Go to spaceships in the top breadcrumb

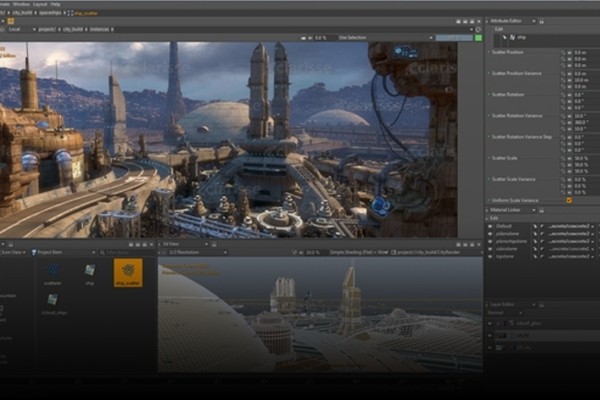(50, 13)
